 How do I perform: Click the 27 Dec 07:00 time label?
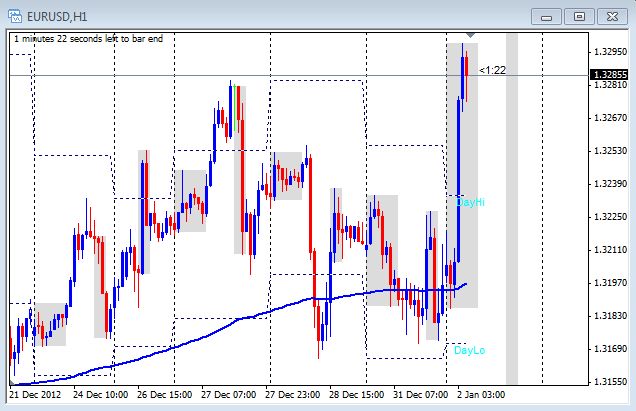click(x=228, y=394)
